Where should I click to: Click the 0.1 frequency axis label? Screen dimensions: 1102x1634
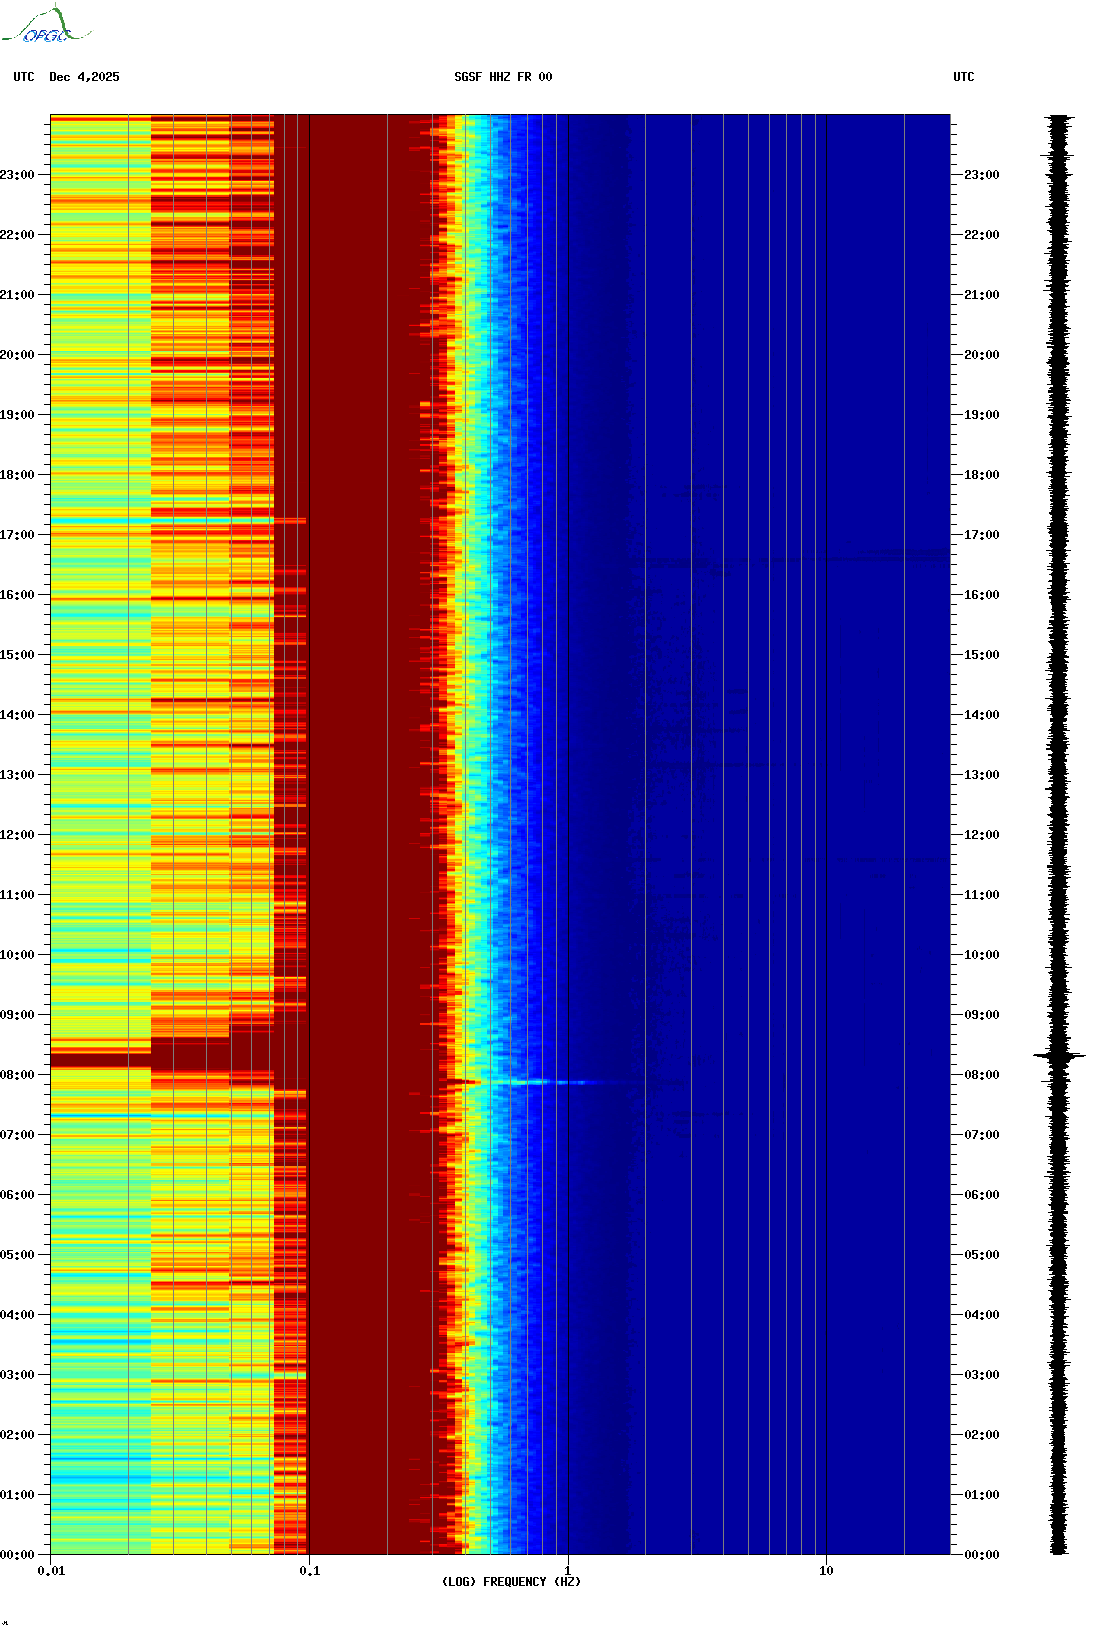click(310, 1570)
